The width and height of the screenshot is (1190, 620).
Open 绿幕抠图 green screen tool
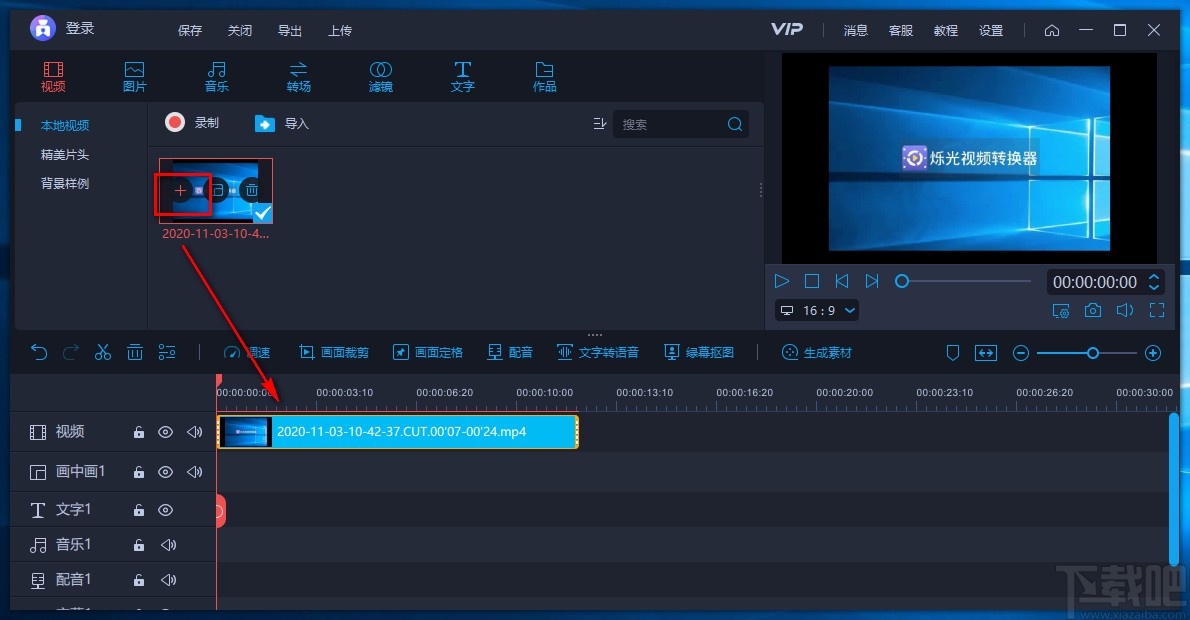(x=699, y=352)
